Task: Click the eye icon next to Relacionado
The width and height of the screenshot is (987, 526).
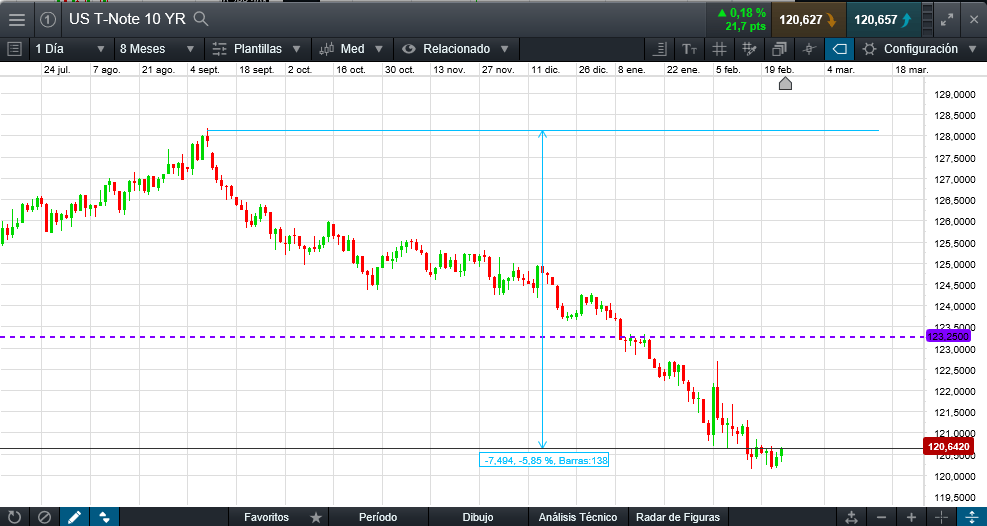Action: click(x=409, y=49)
